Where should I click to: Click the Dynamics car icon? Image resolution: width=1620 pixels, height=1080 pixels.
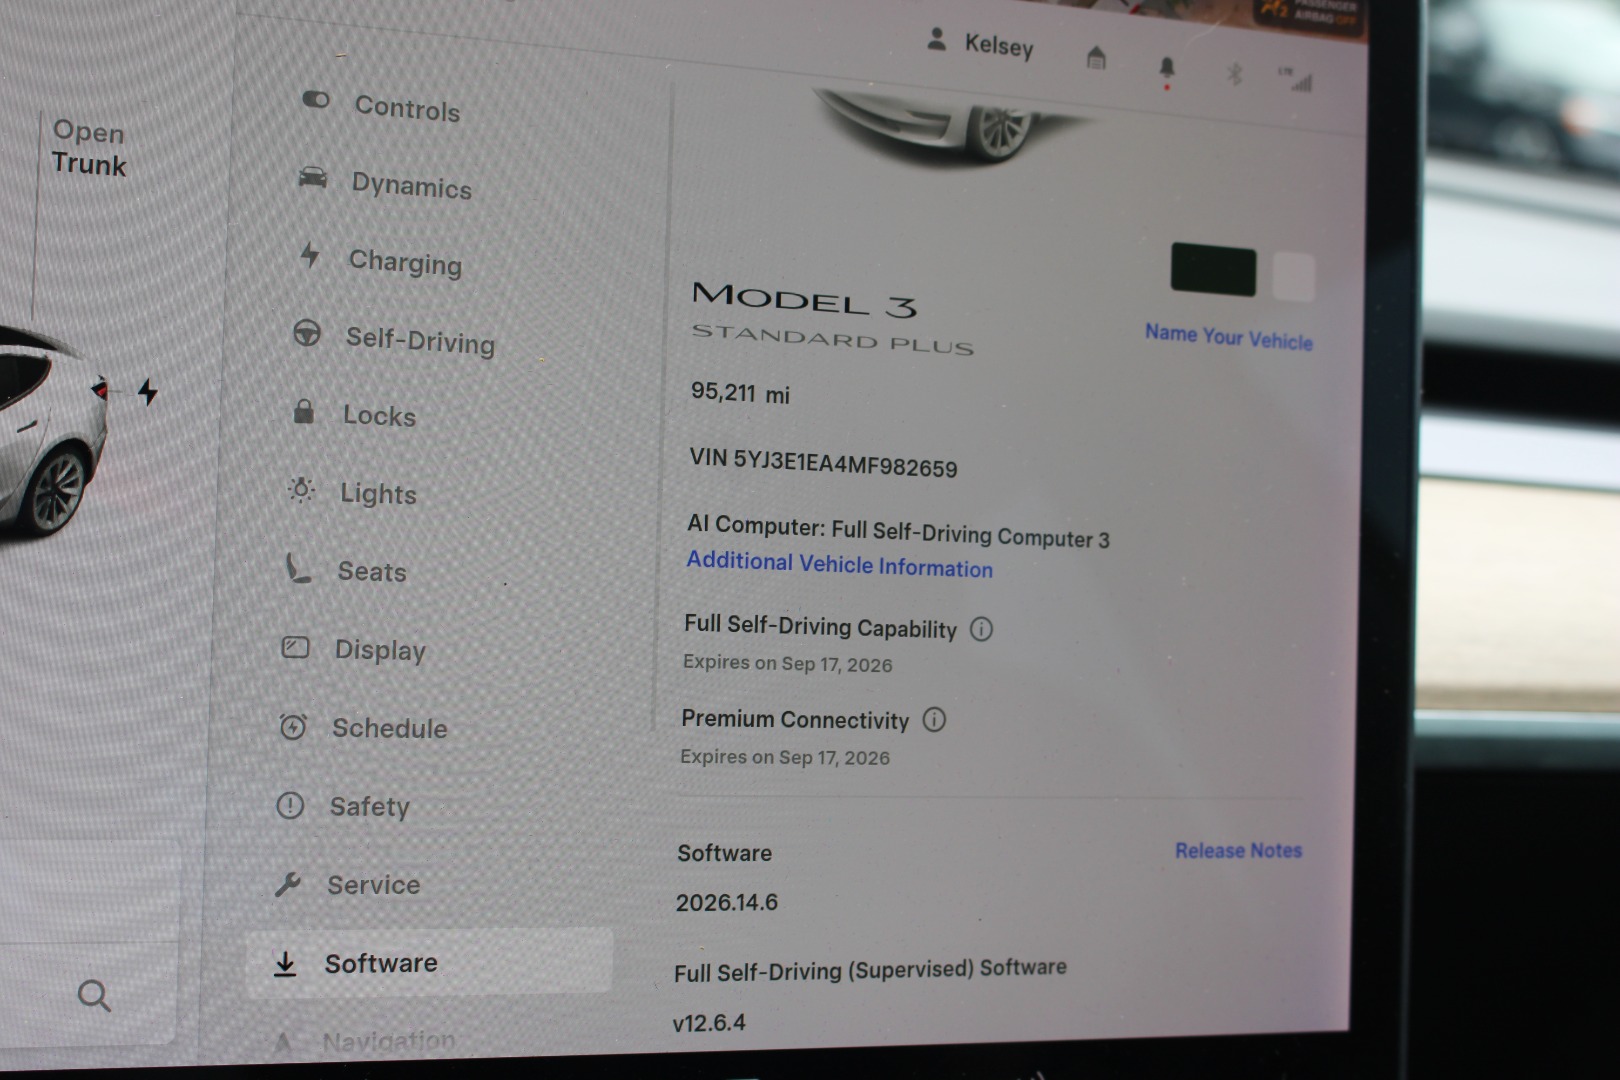tap(313, 178)
